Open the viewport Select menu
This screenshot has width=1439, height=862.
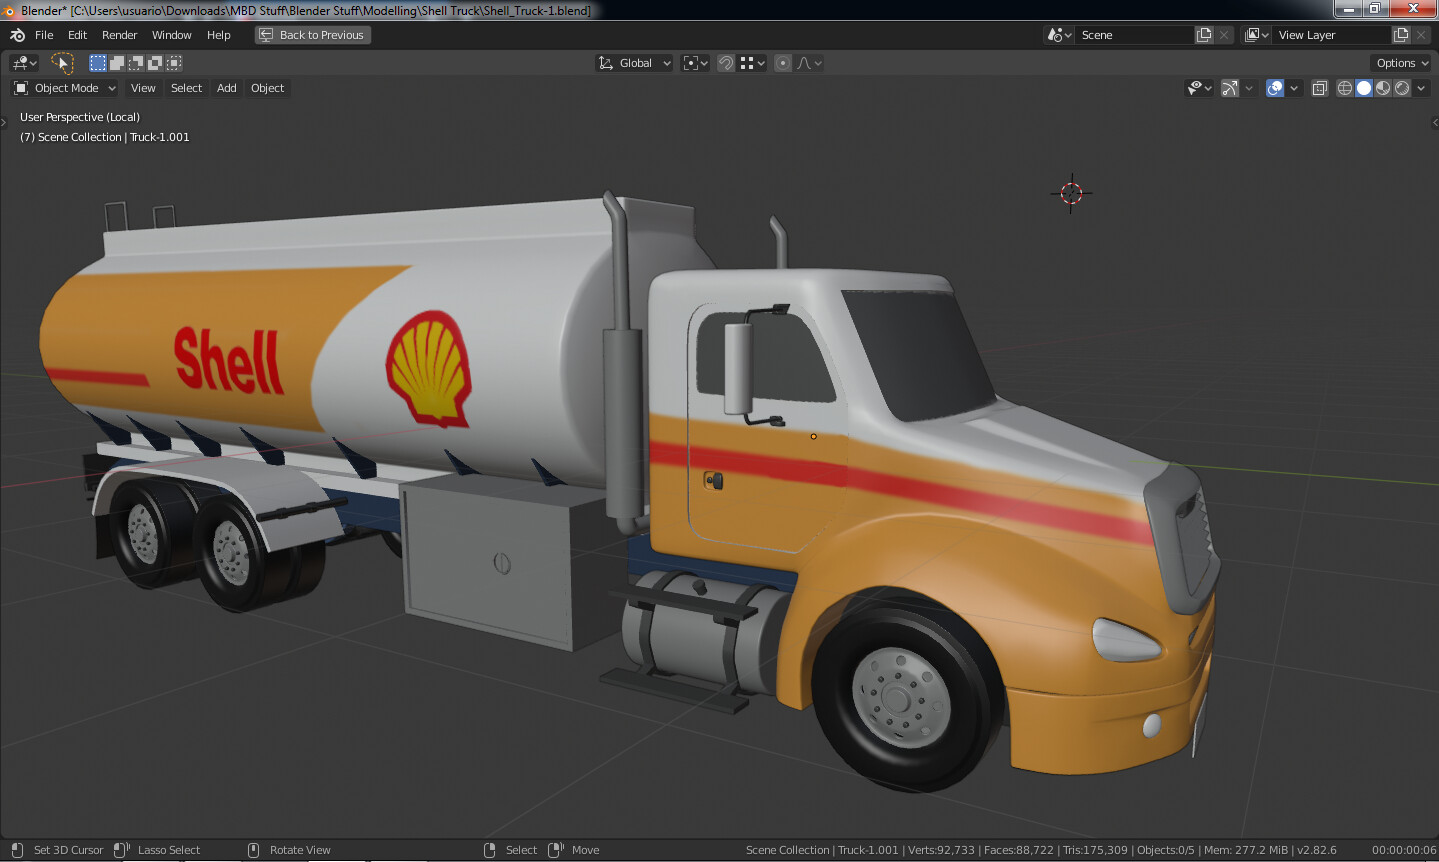click(186, 88)
